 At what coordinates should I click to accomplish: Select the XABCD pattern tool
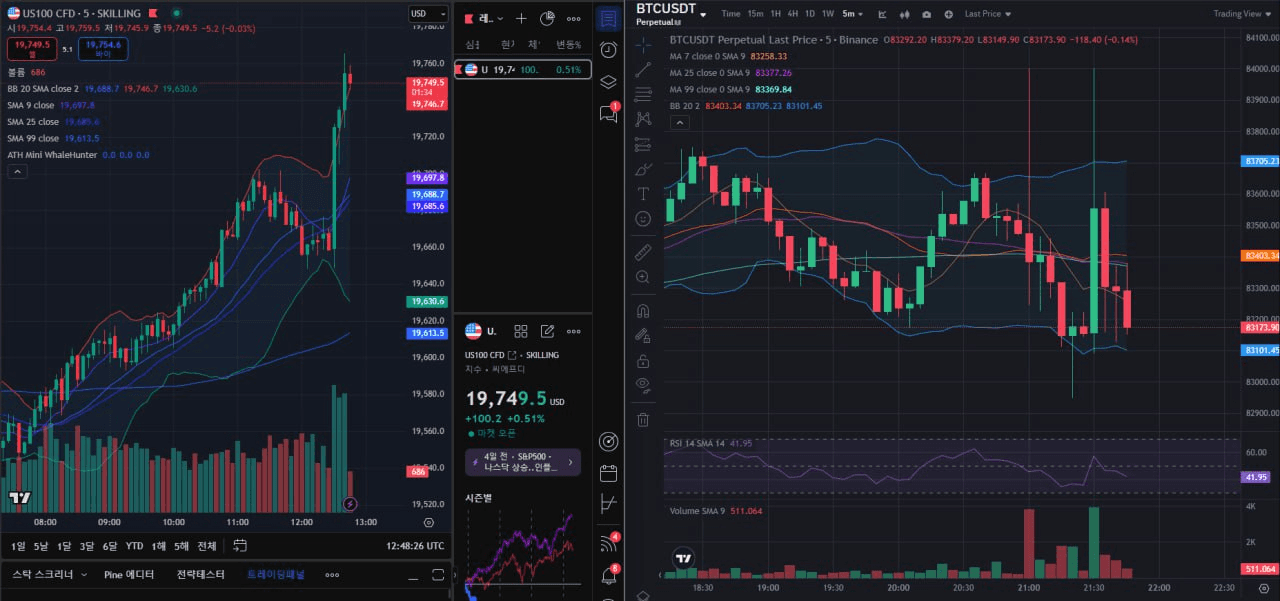tap(643, 118)
